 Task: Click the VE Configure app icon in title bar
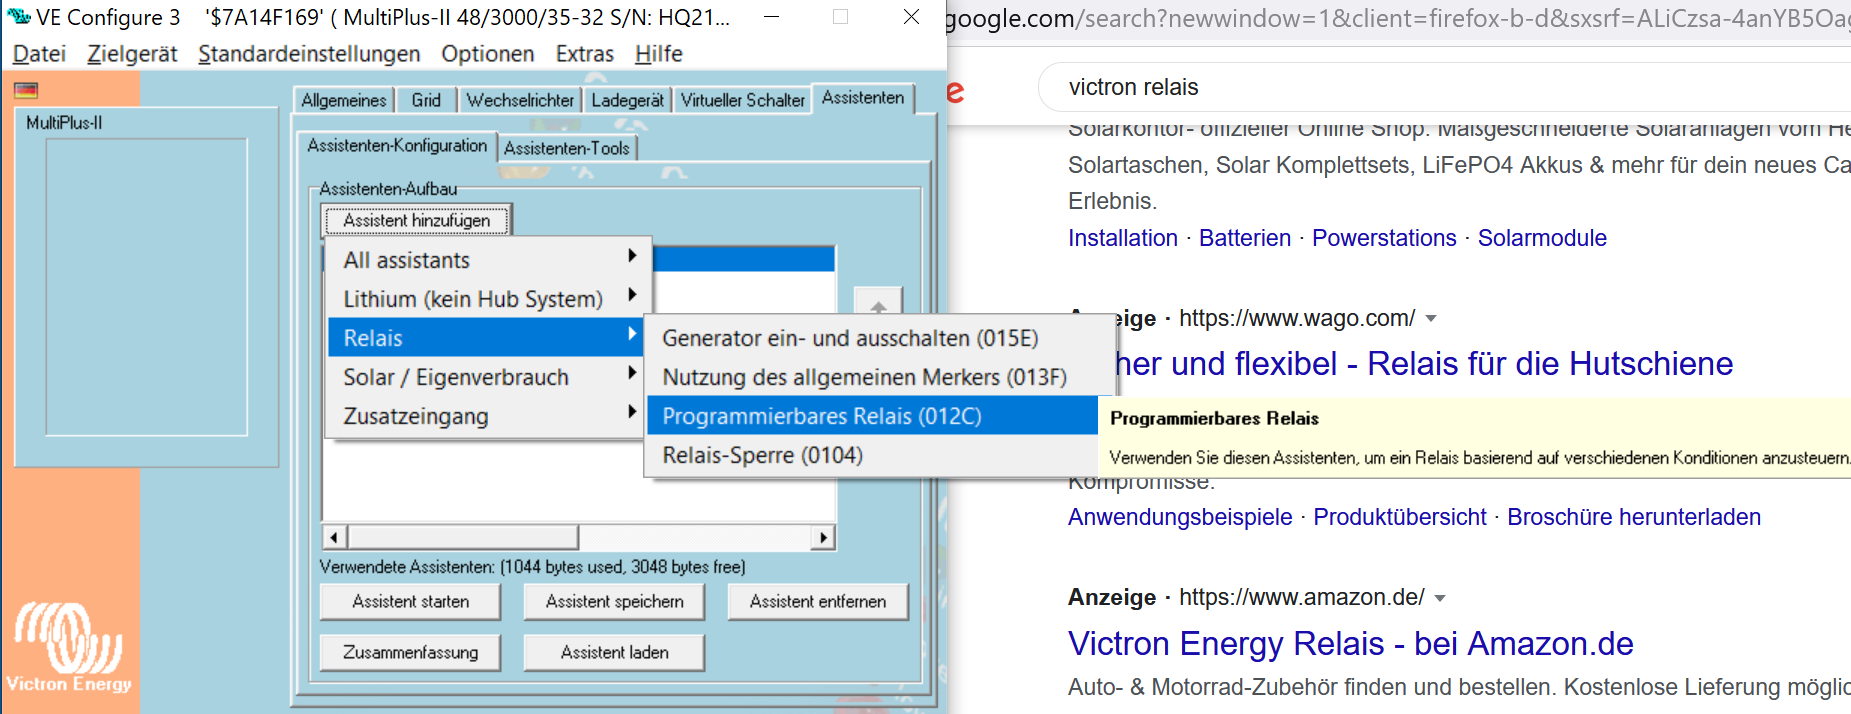click(19, 17)
